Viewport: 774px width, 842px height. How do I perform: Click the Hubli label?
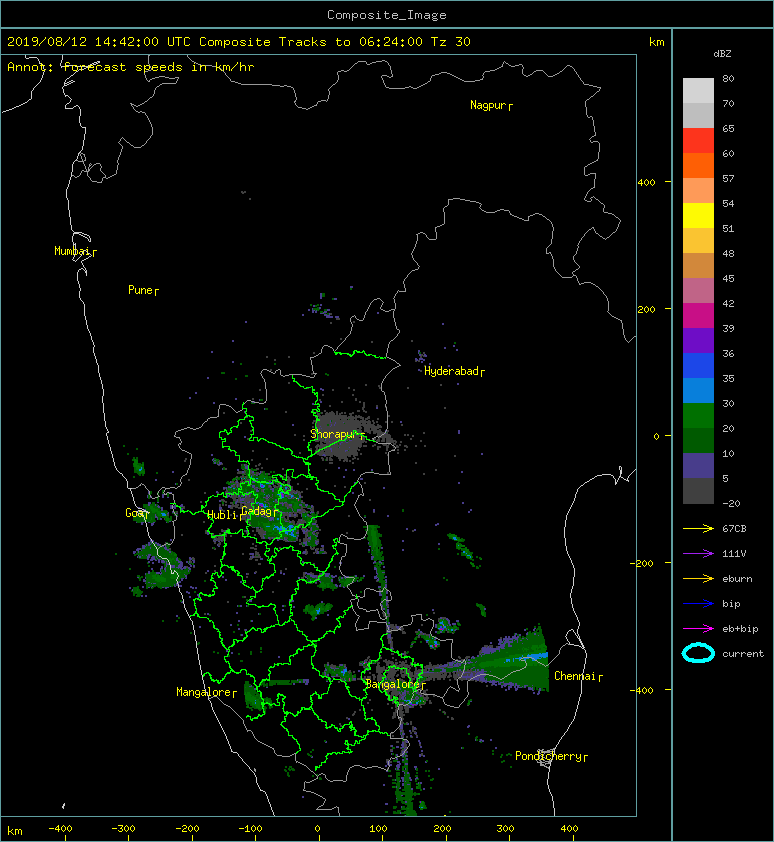click(x=222, y=515)
